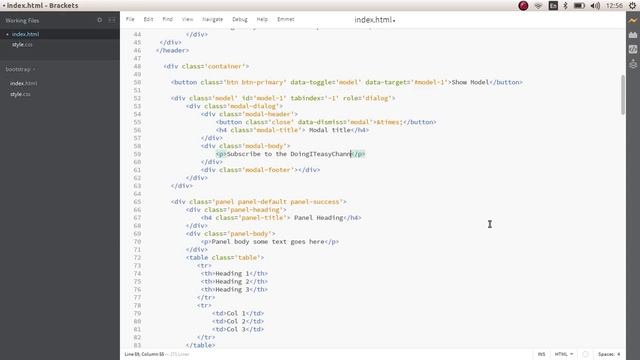
Task: Expand the bootstrap project dropdown
Action: 20,69
